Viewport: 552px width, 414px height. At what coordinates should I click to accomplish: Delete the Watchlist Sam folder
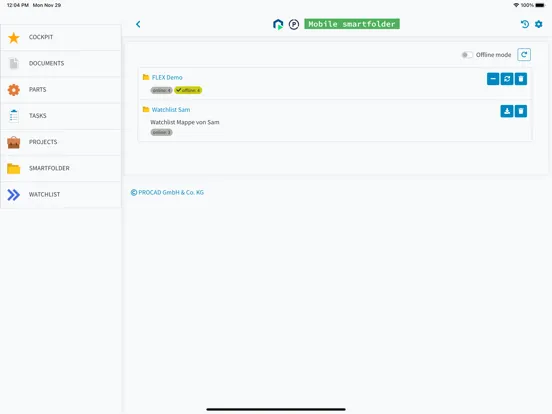click(521, 111)
